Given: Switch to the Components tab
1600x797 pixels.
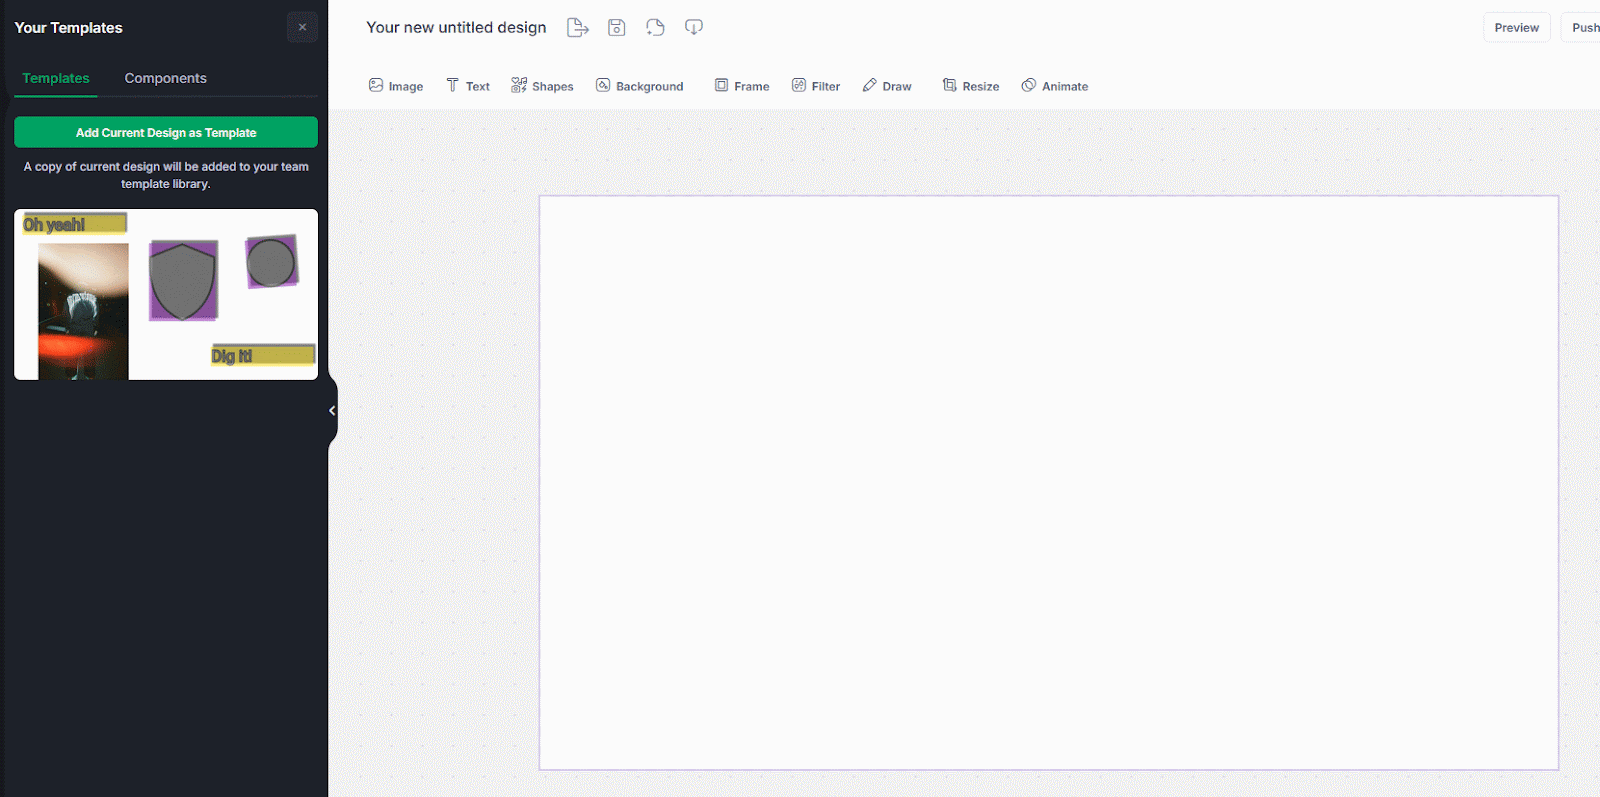Looking at the screenshot, I should 165,78.
